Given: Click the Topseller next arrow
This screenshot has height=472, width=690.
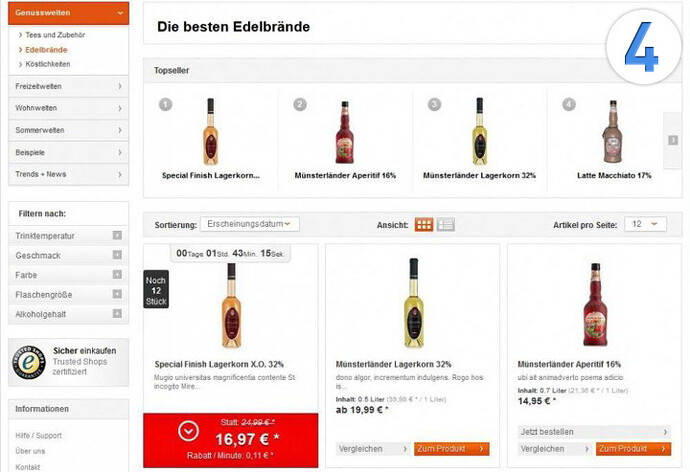Looking at the screenshot, I should point(673,140).
